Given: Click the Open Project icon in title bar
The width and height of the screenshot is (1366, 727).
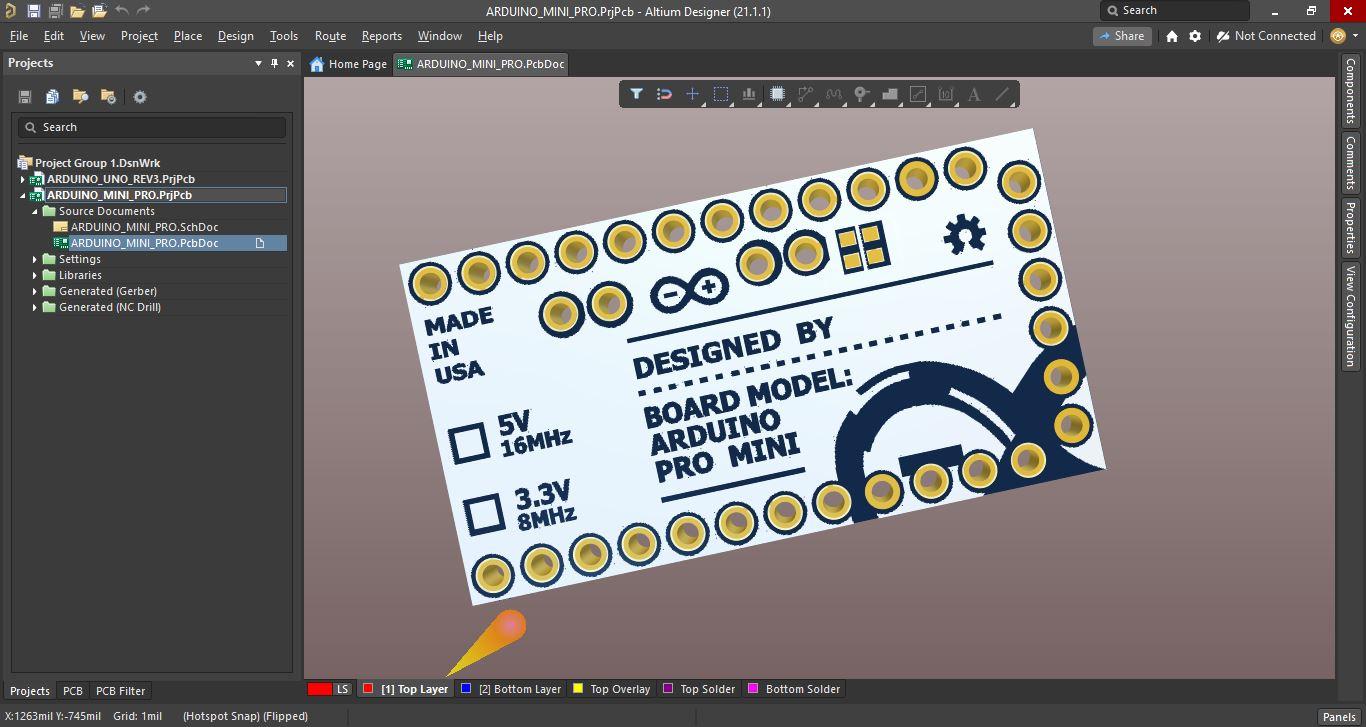Looking at the screenshot, I should click(x=99, y=11).
